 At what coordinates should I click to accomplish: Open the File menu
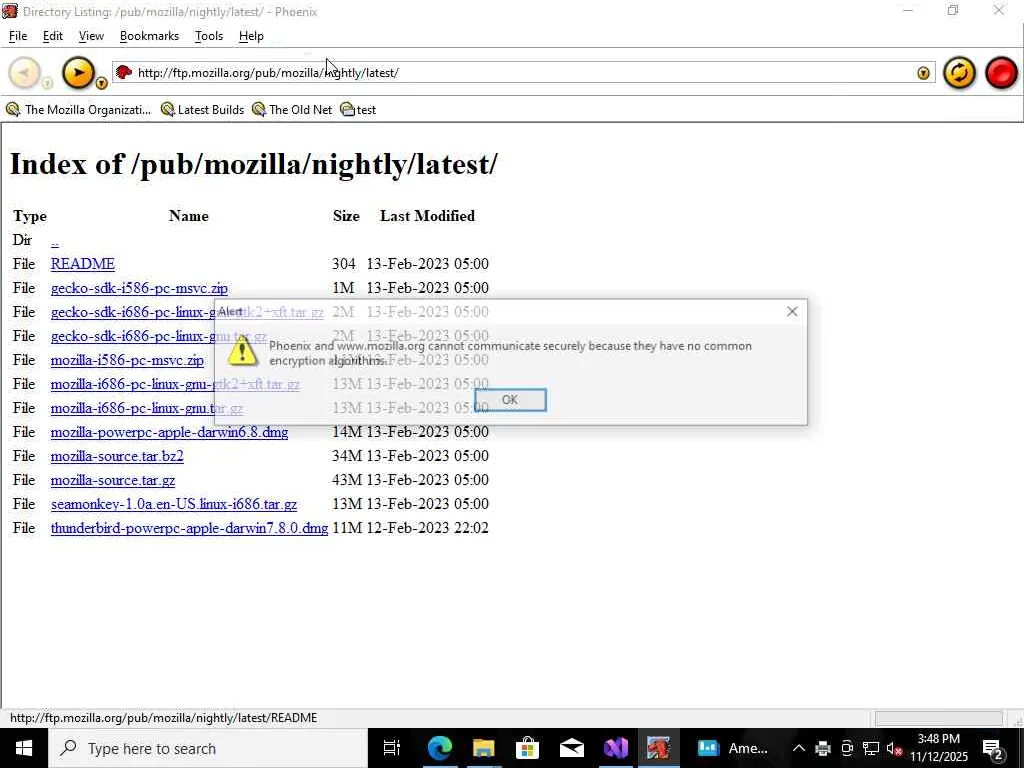18,36
